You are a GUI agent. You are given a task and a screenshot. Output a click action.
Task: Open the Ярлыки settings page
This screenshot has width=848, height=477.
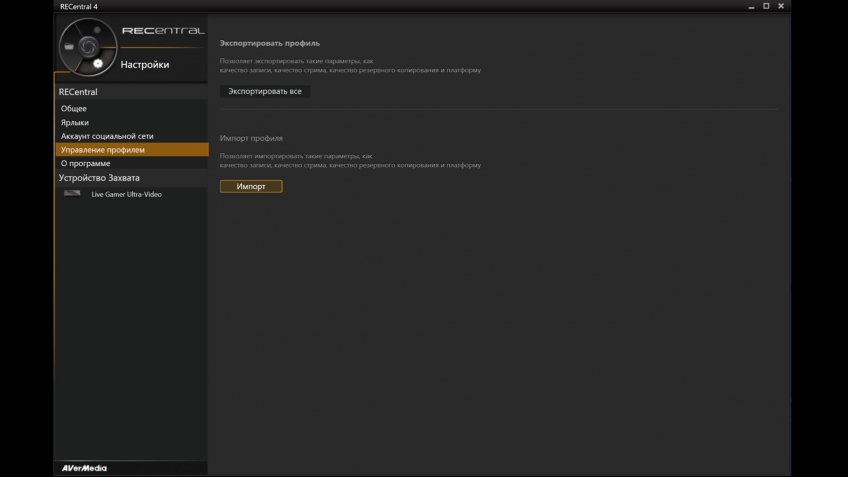coord(132,123)
